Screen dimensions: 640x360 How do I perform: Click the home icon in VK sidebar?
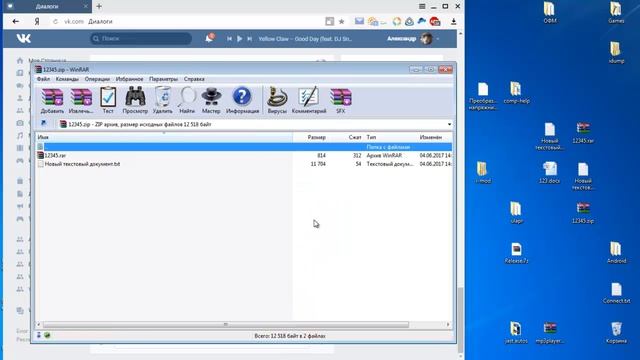[x=20, y=60]
